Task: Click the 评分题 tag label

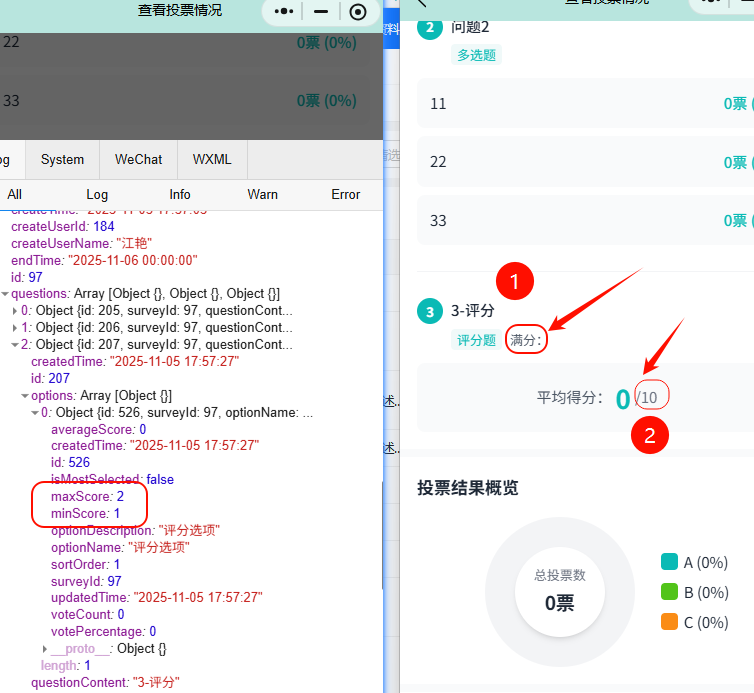Action: 476,340
